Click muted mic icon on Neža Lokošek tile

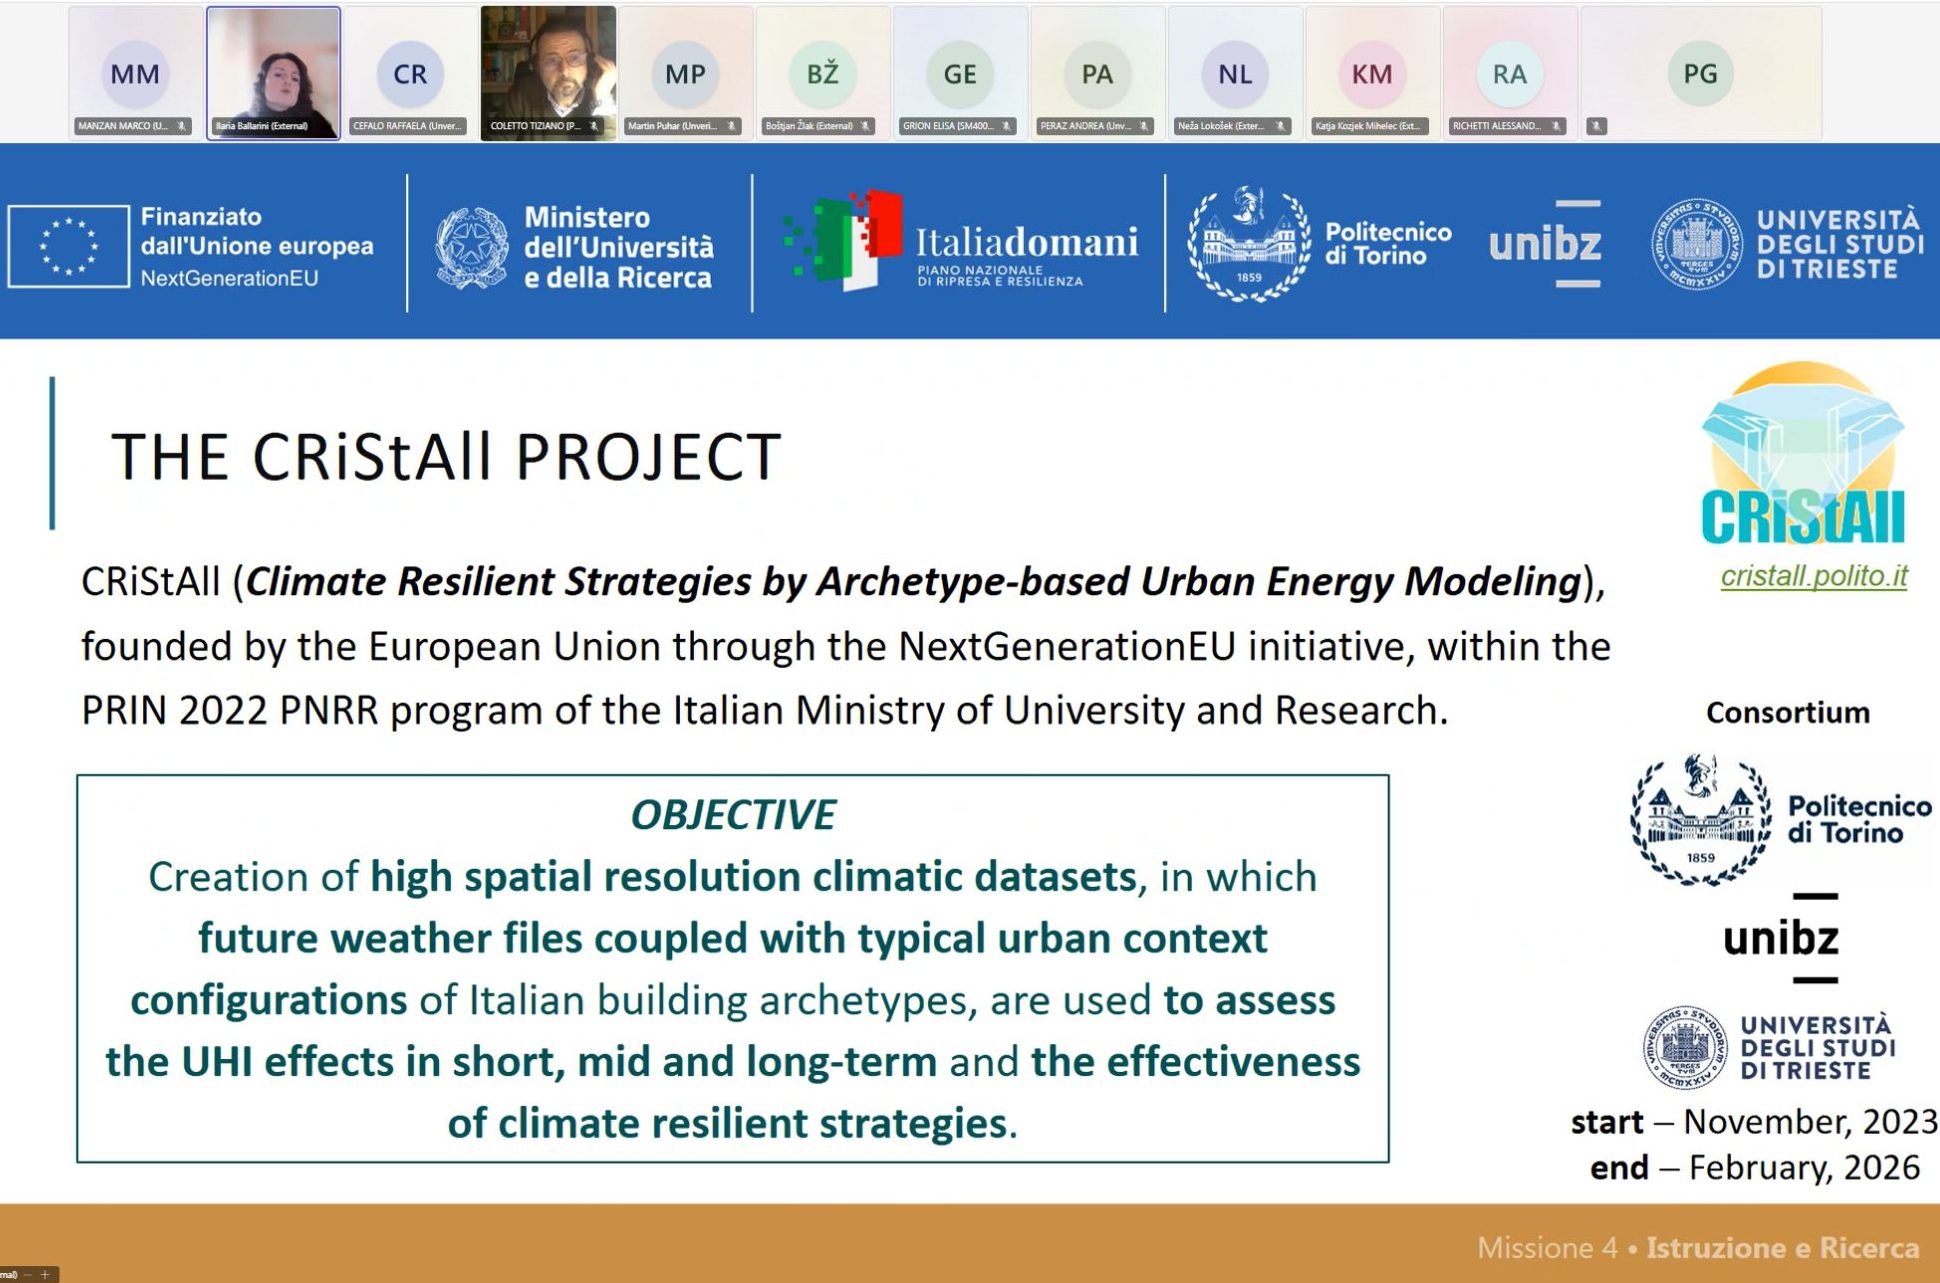pyautogui.click(x=1281, y=126)
